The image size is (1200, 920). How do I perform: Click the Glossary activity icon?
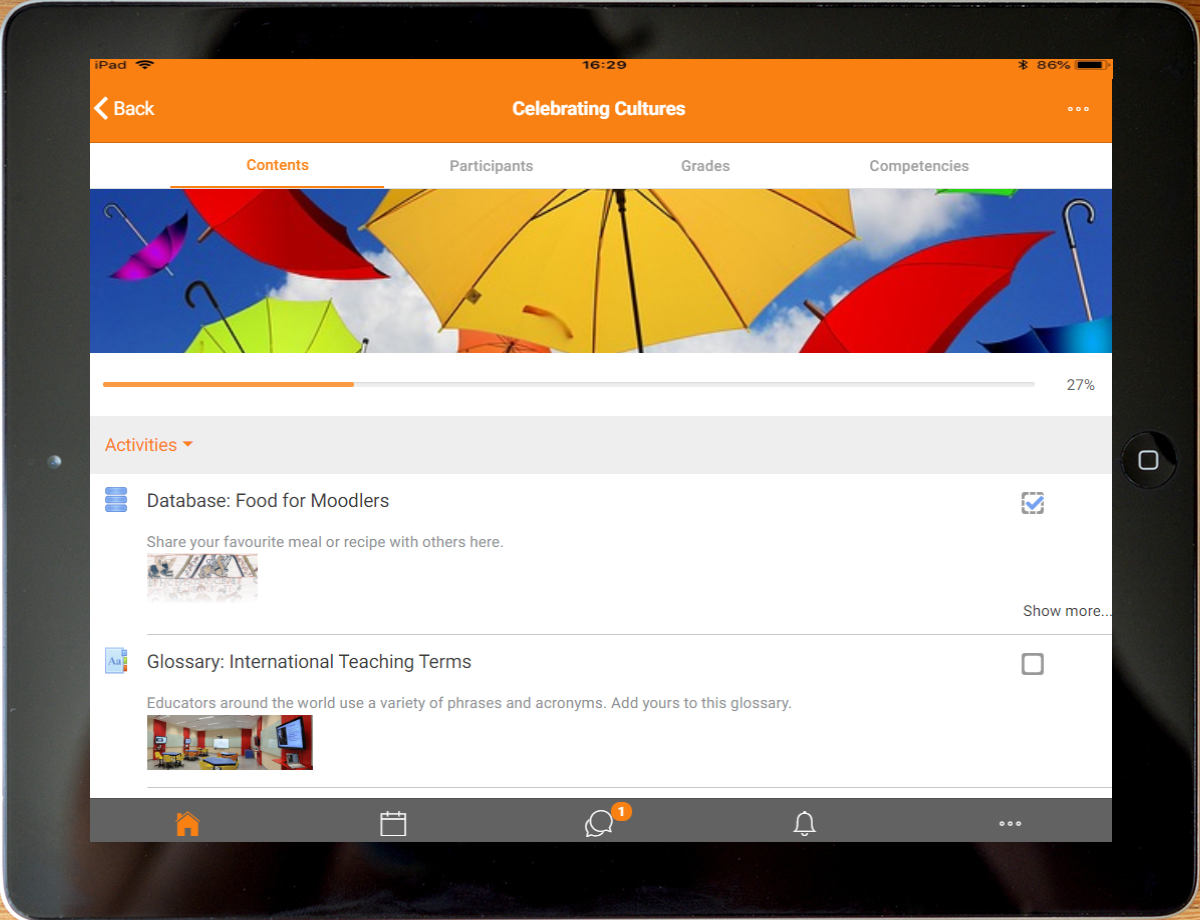click(x=116, y=661)
